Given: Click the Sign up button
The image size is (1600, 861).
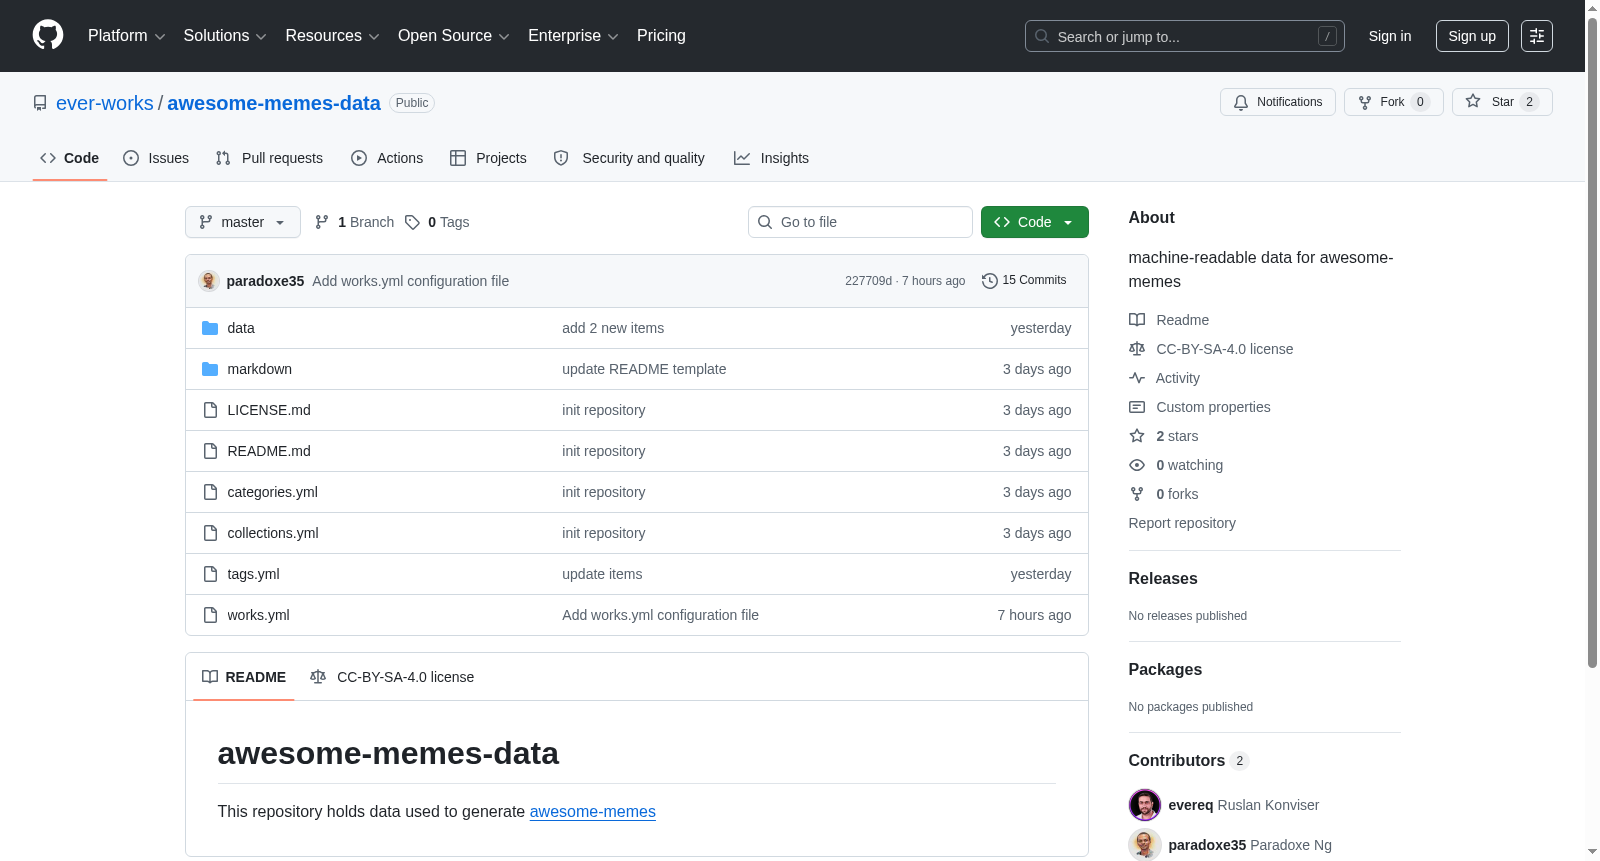Looking at the screenshot, I should click(x=1472, y=36).
